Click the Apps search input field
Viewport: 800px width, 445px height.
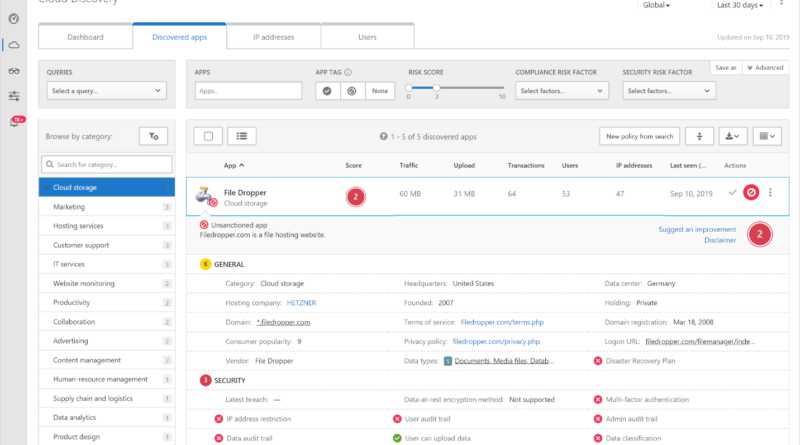[x=248, y=91]
